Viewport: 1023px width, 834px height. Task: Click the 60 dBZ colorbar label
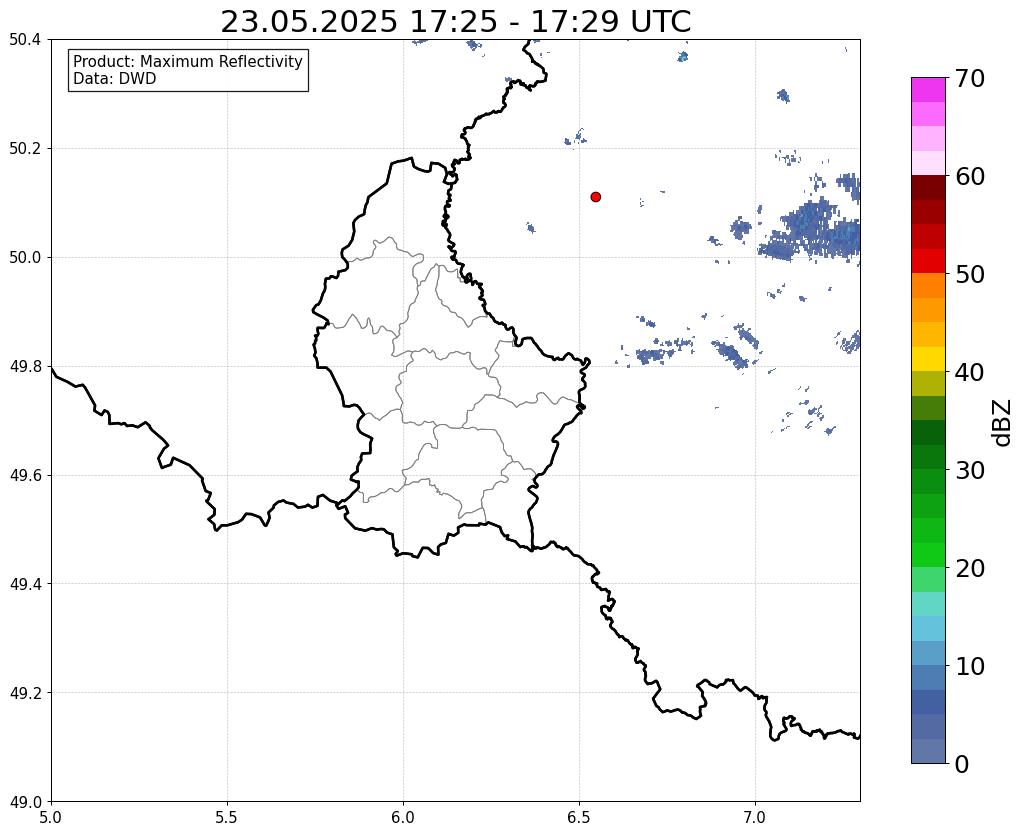970,176
